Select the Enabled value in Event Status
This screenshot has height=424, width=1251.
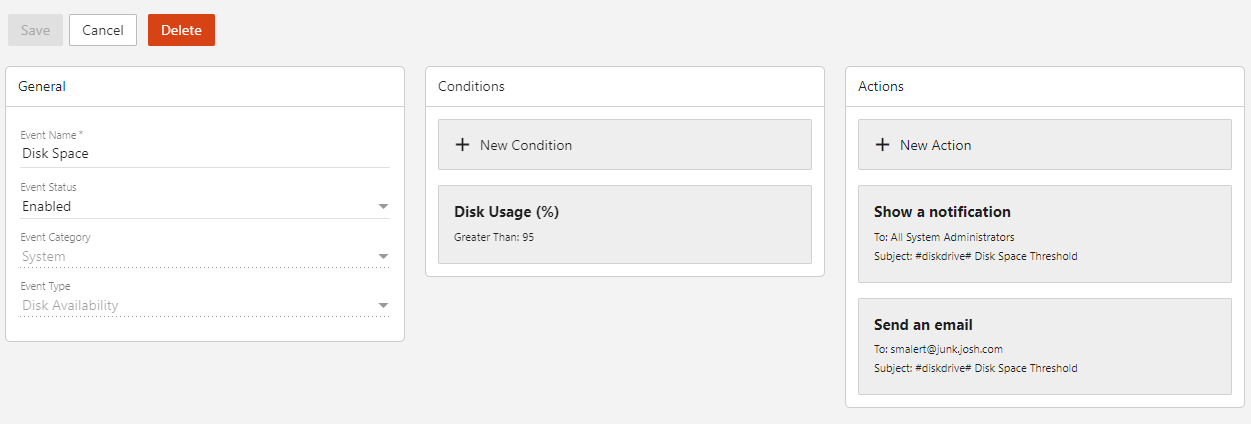[47, 207]
